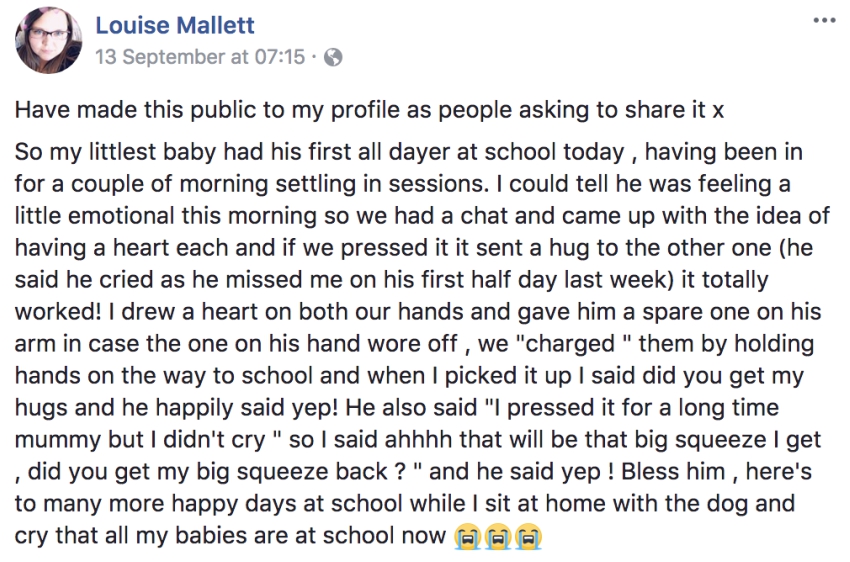
Task: Open the three-dot post options menu
Action: coord(824,21)
